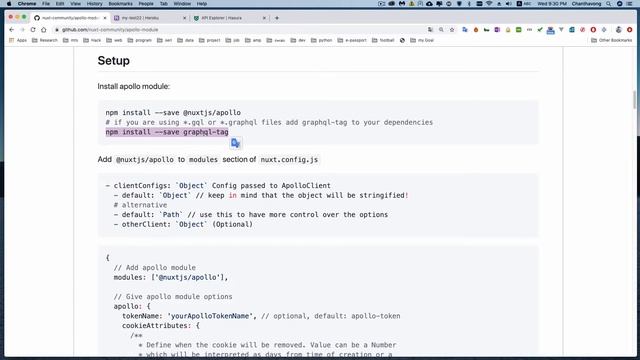The height and width of the screenshot is (360, 640).
Task: Open the Notification Center icon
Action: pyautogui.click(x=630, y=4)
